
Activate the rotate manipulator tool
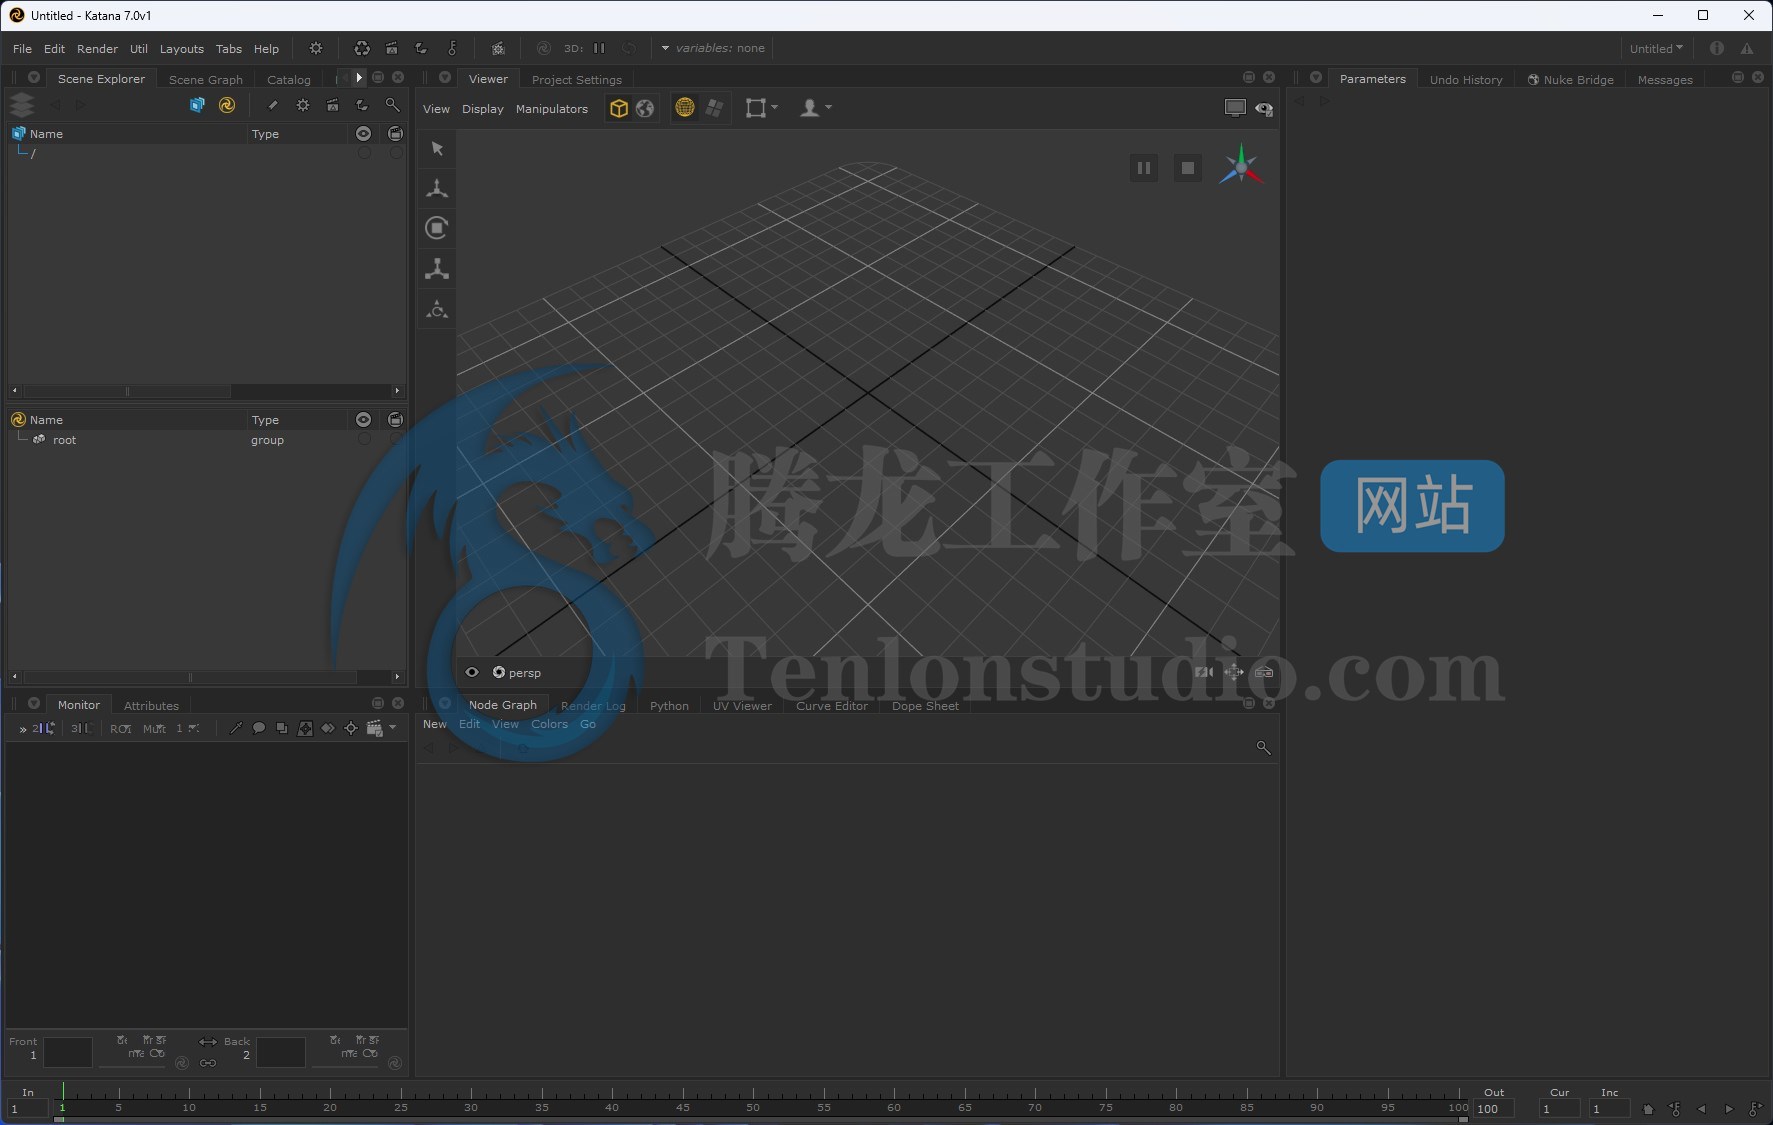click(437, 228)
